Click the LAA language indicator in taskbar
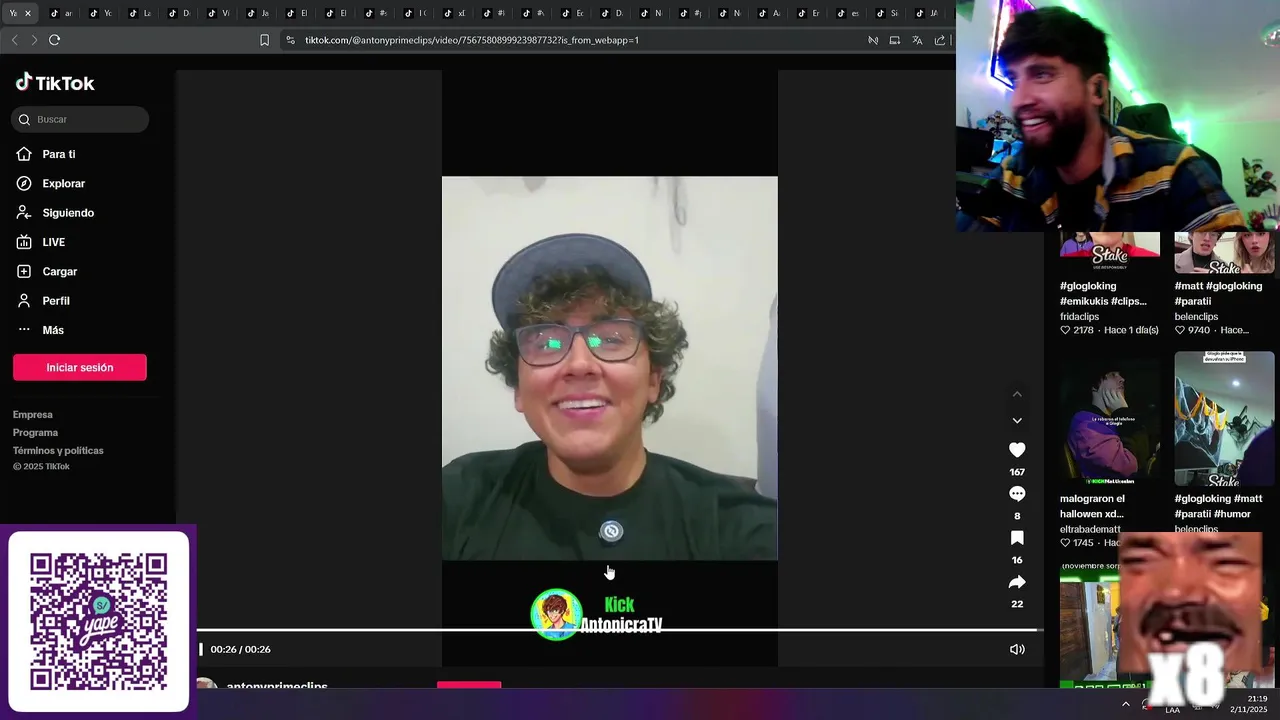Image resolution: width=1280 pixels, height=720 pixels. click(x=1173, y=710)
